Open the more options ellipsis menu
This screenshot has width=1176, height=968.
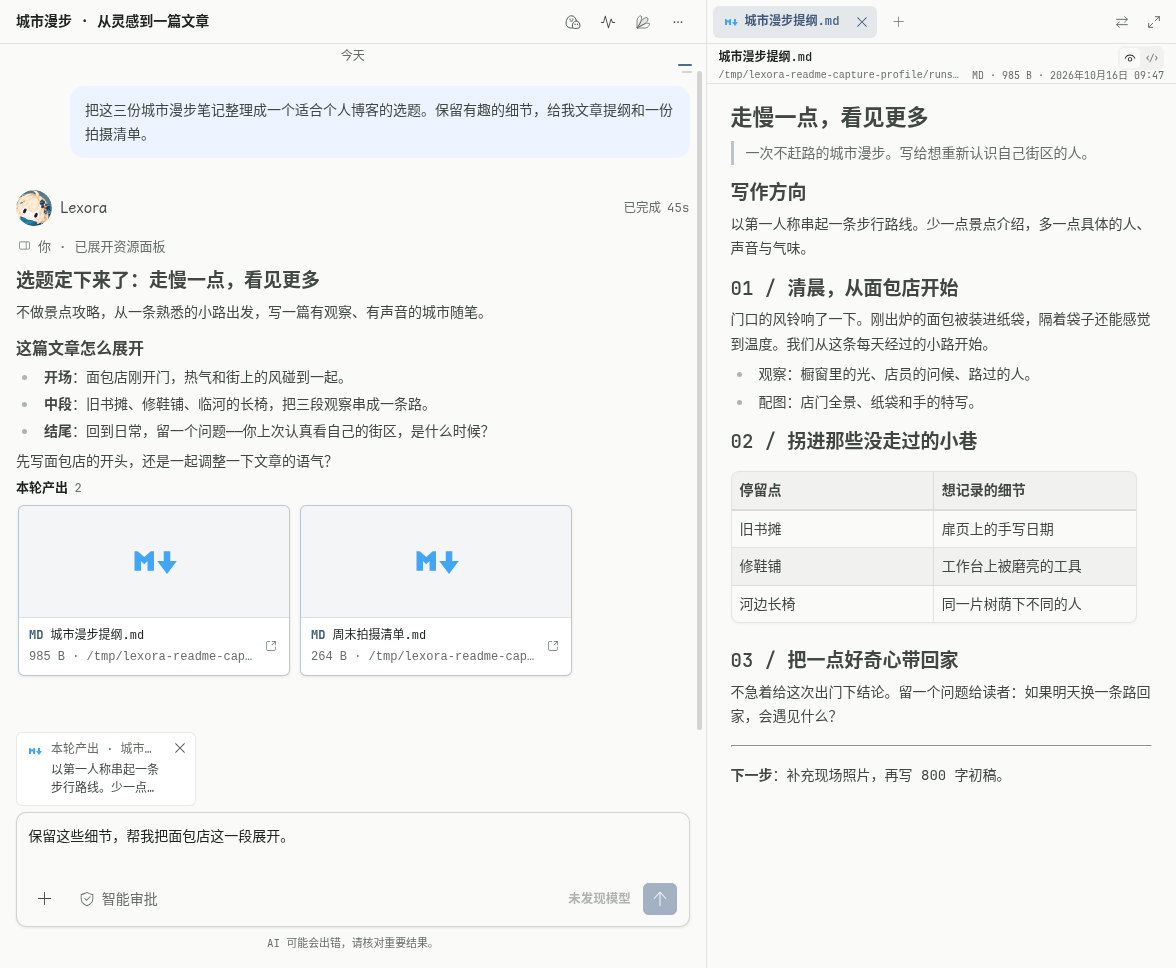pyautogui.click(x=678, y=22)
